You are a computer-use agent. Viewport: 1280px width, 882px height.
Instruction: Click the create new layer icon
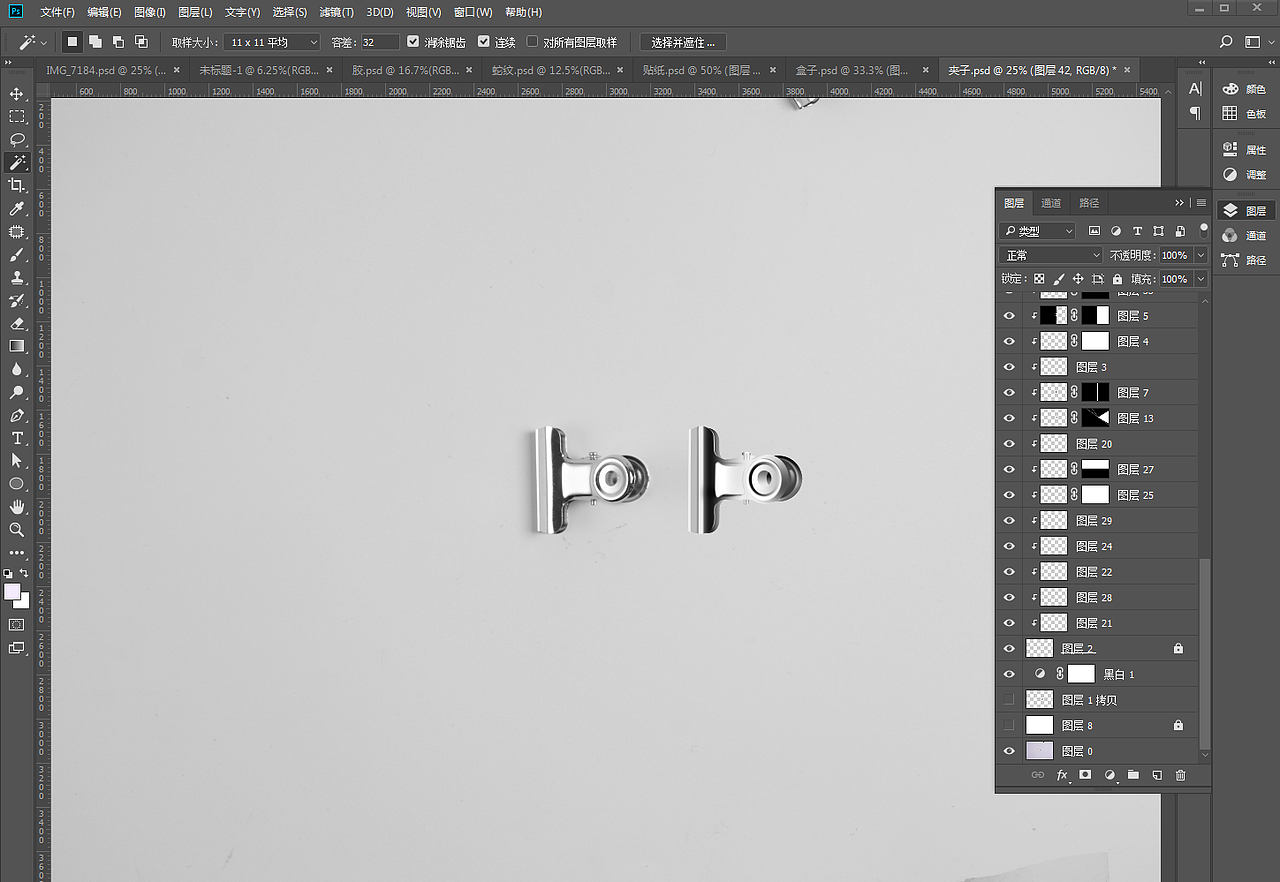[x=1157, y=775]
